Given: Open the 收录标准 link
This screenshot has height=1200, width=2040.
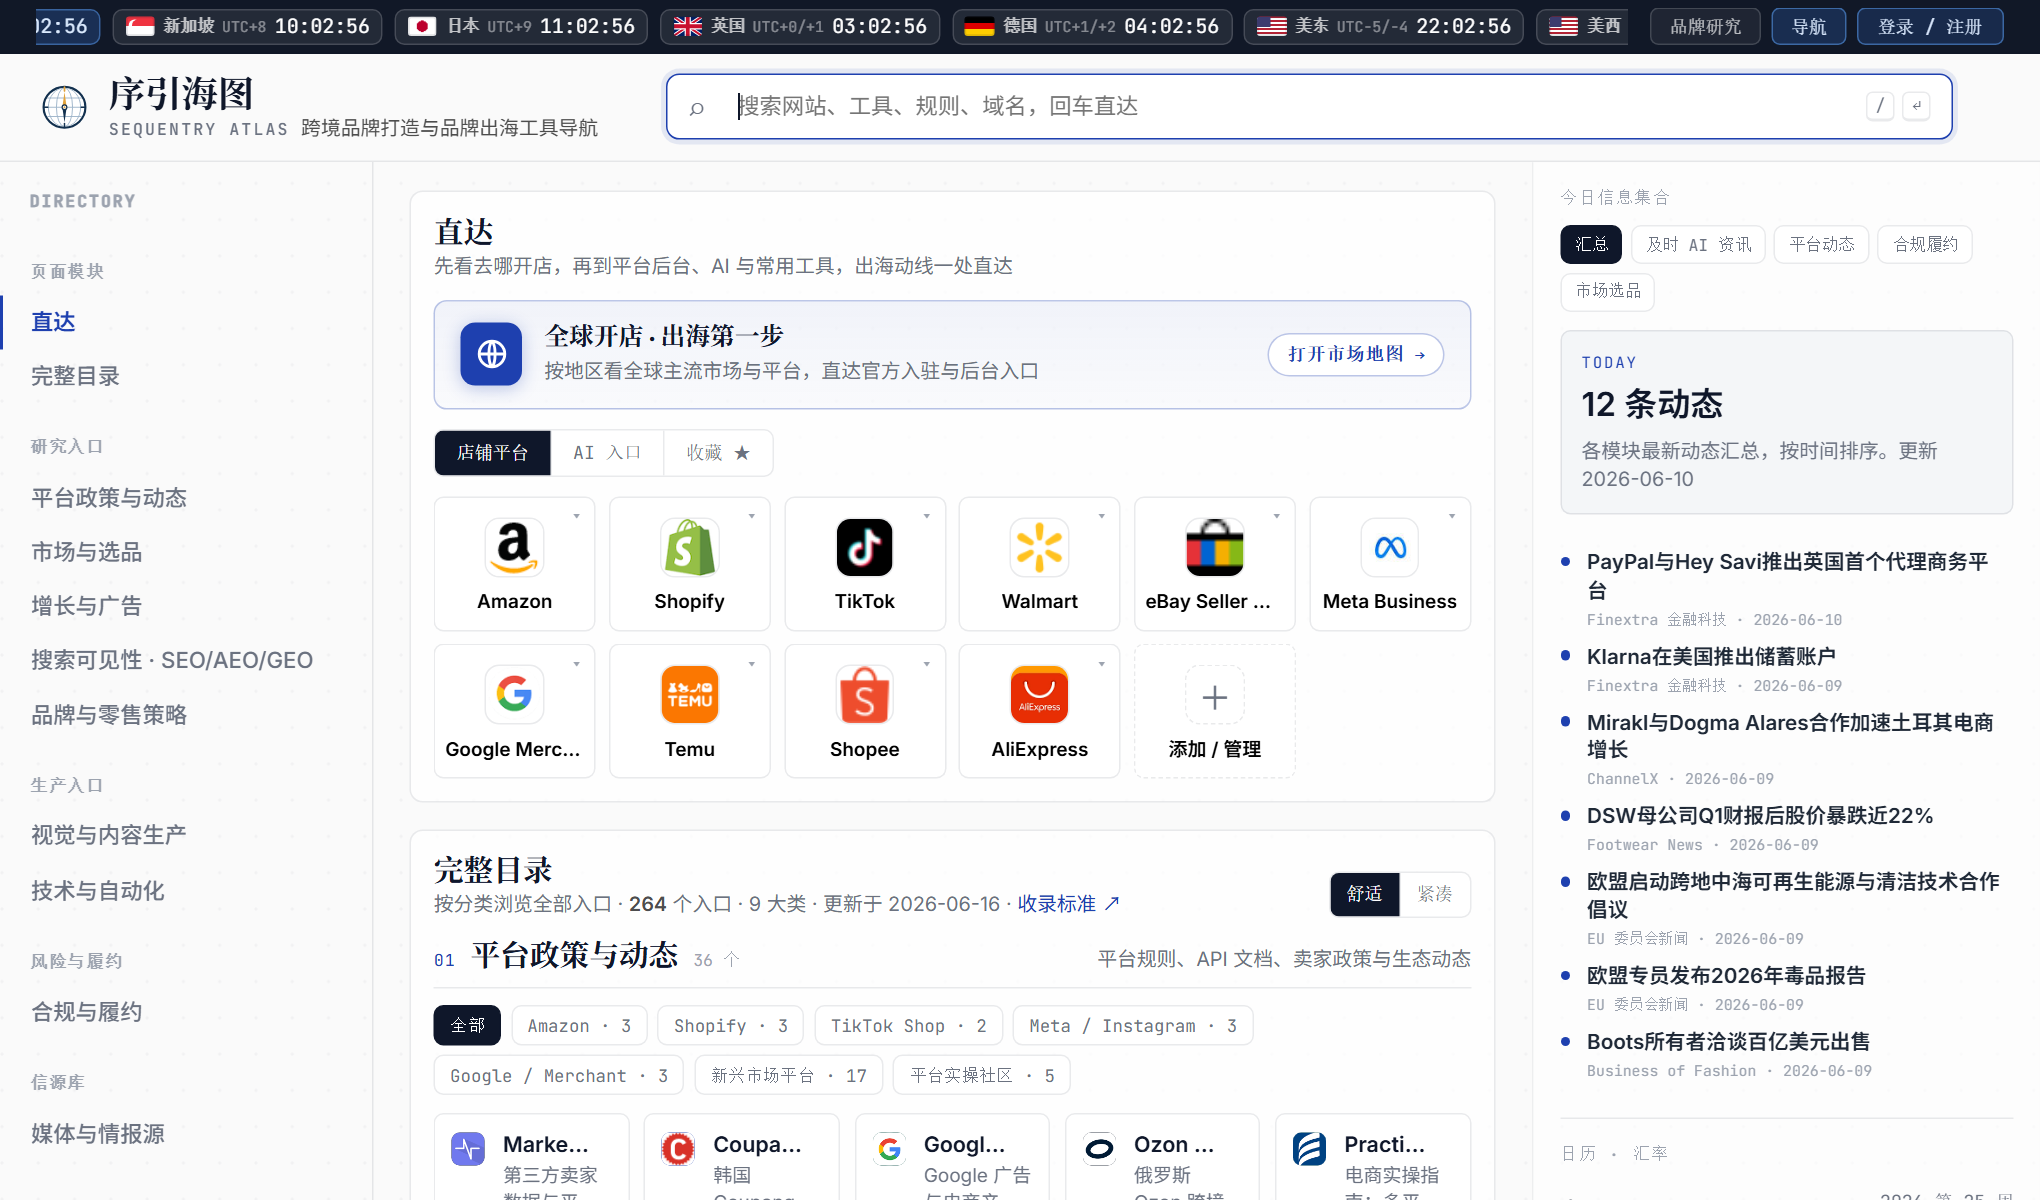Looking at the screenshot, I should (x=1068, y=904).
